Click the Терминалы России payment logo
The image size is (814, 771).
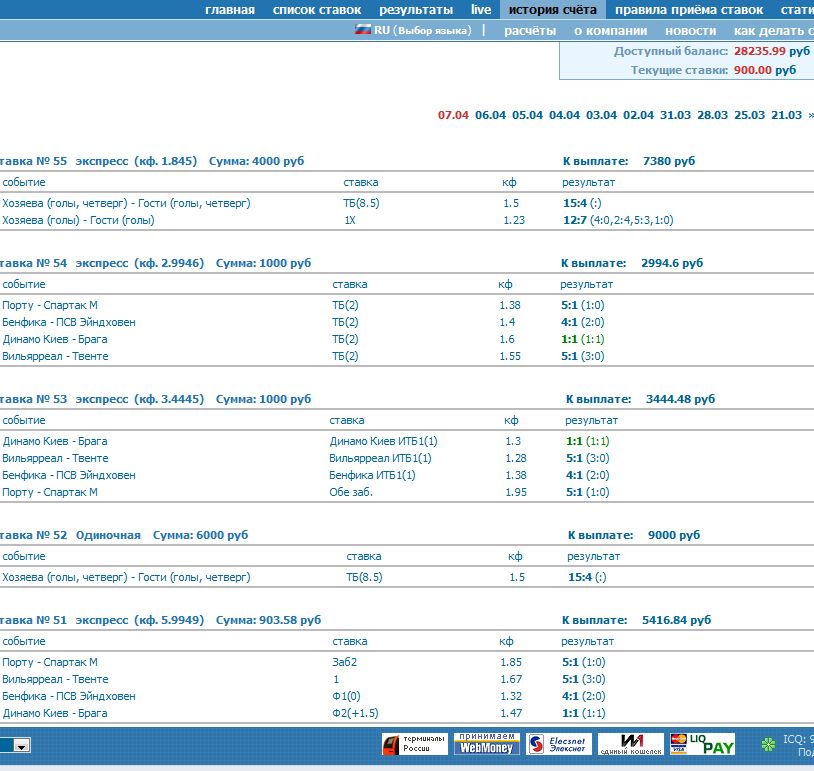pos(414,744)
